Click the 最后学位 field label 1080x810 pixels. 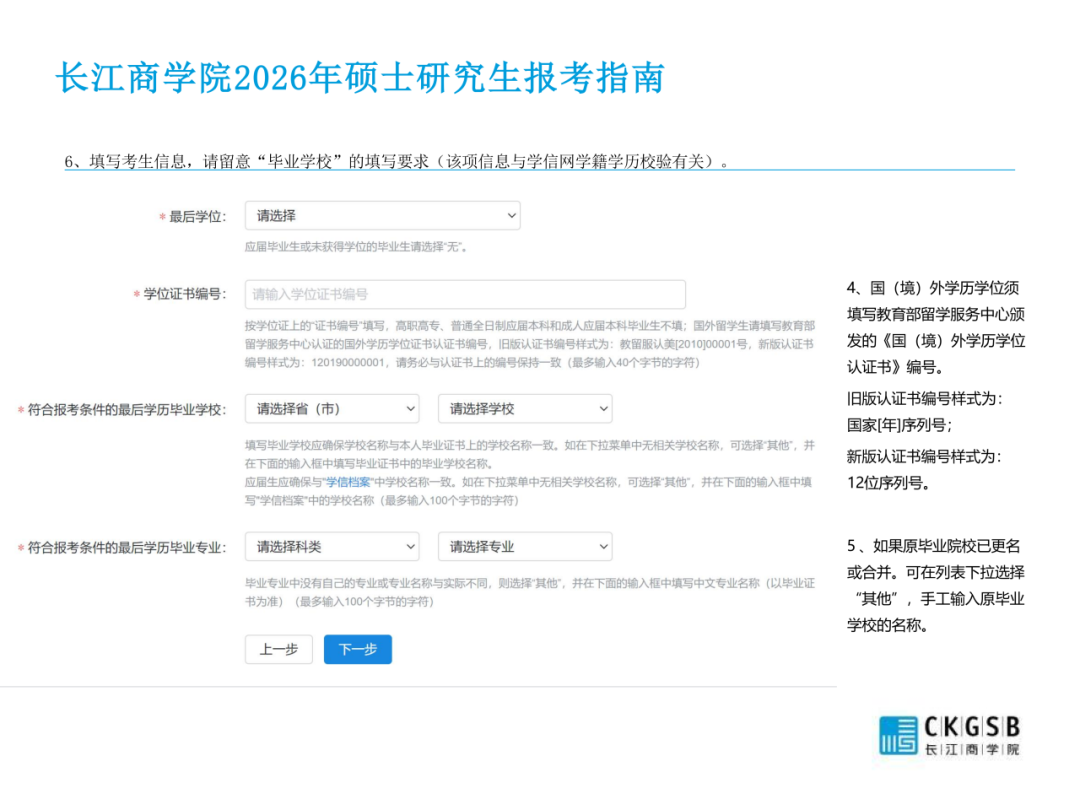tap(197, 217)
